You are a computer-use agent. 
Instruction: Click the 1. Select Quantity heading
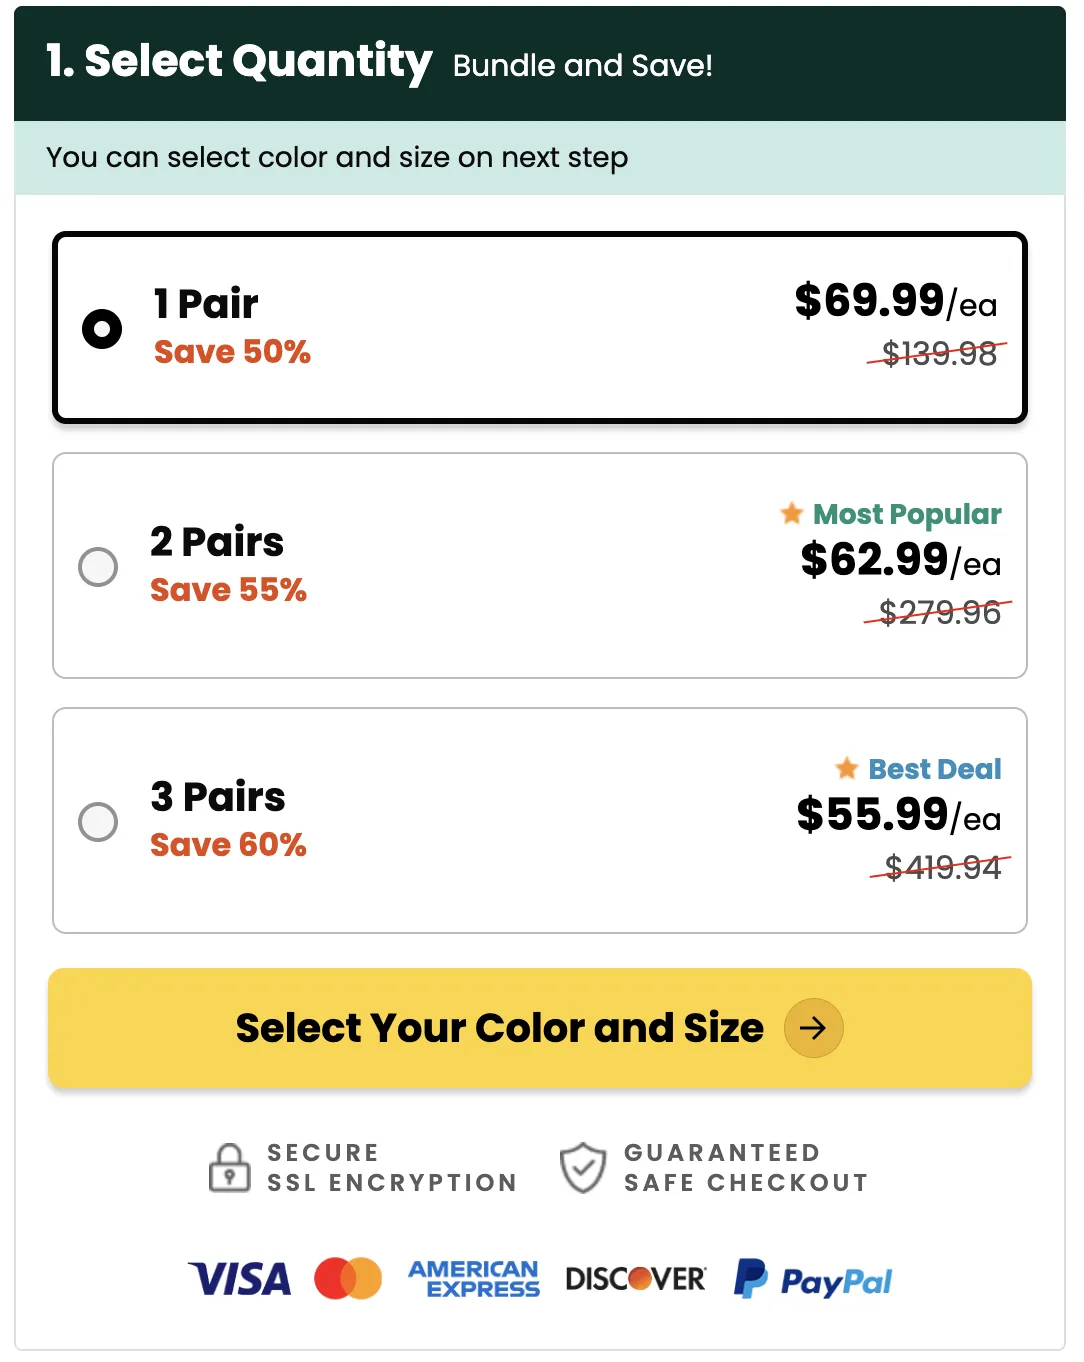coord(239,62)
